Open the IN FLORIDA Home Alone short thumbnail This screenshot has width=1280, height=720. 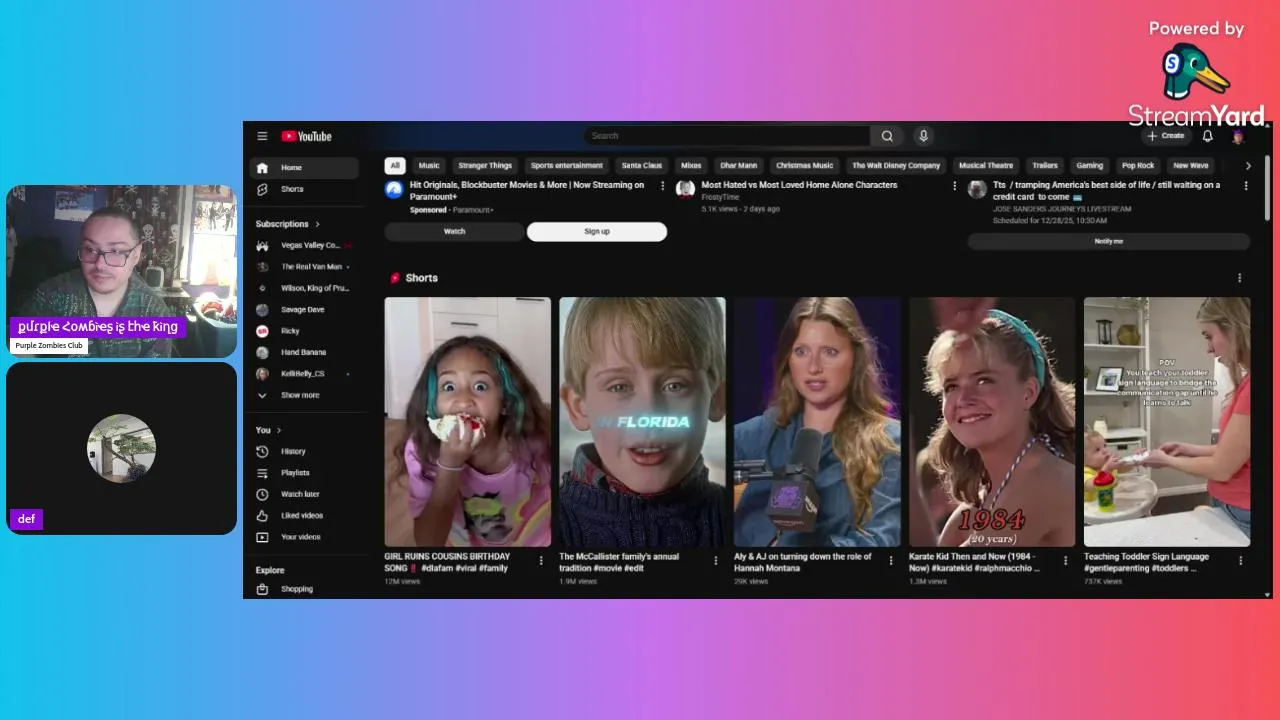coord(642,422)
